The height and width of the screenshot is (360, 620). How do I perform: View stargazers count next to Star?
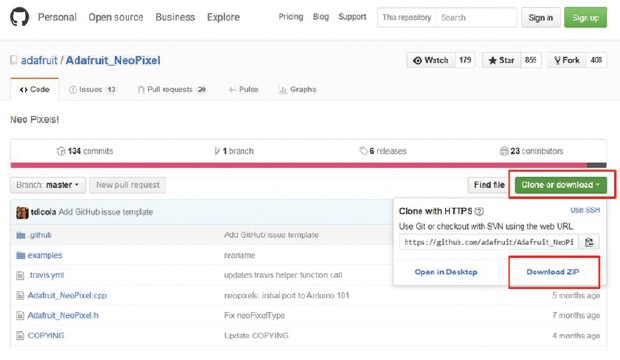(531, 60)
